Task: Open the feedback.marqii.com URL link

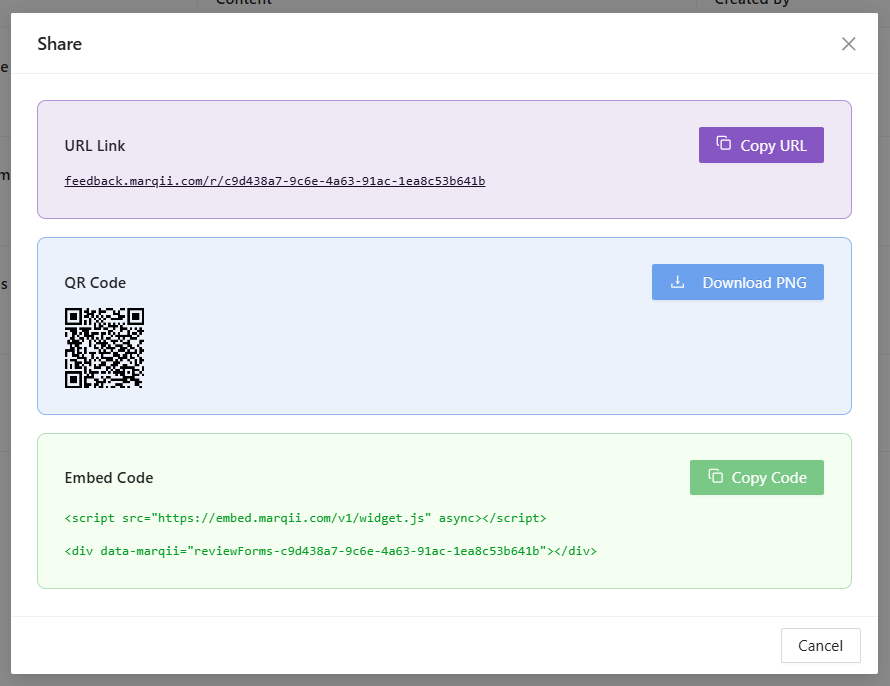Action: tap(275, 181)
